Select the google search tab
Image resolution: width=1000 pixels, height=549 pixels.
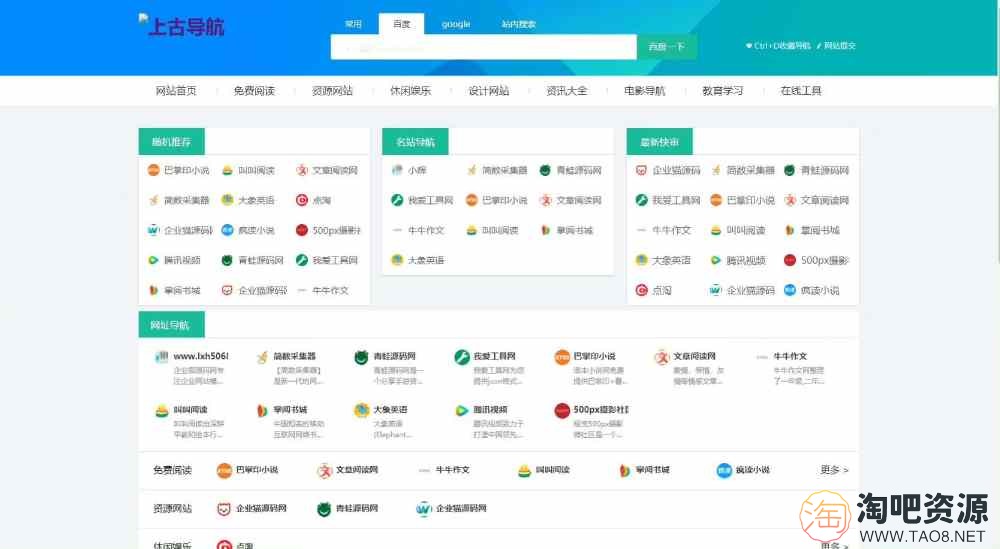click(x=456, y=24)
